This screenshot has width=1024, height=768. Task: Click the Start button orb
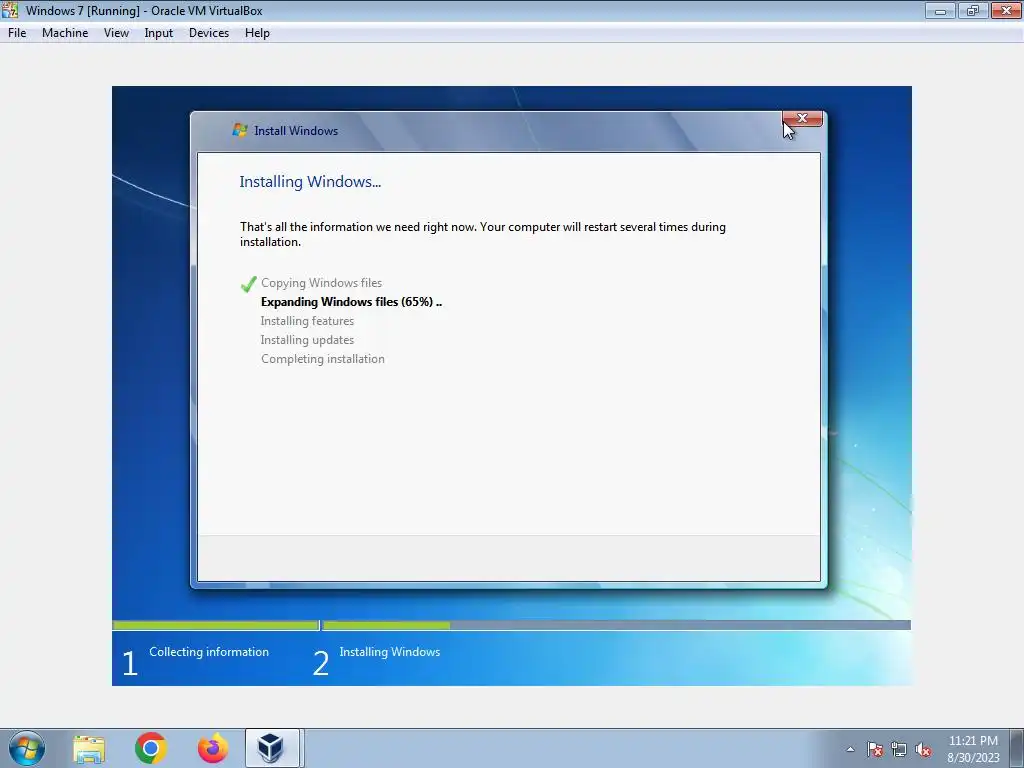[x=27, y=748]
